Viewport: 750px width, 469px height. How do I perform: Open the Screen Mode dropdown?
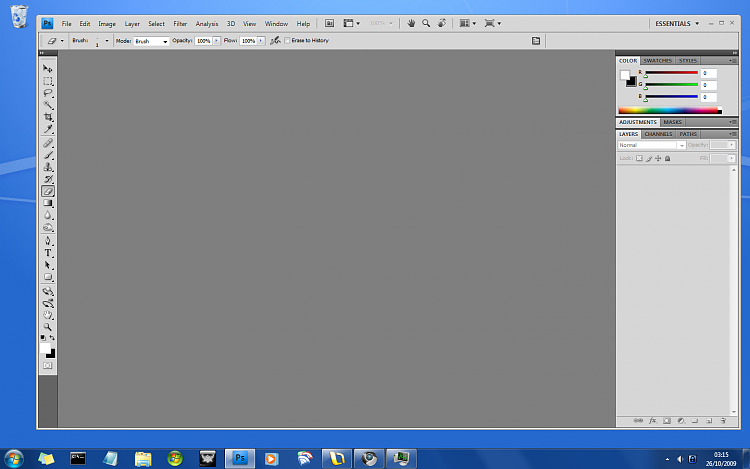[492, 23]
